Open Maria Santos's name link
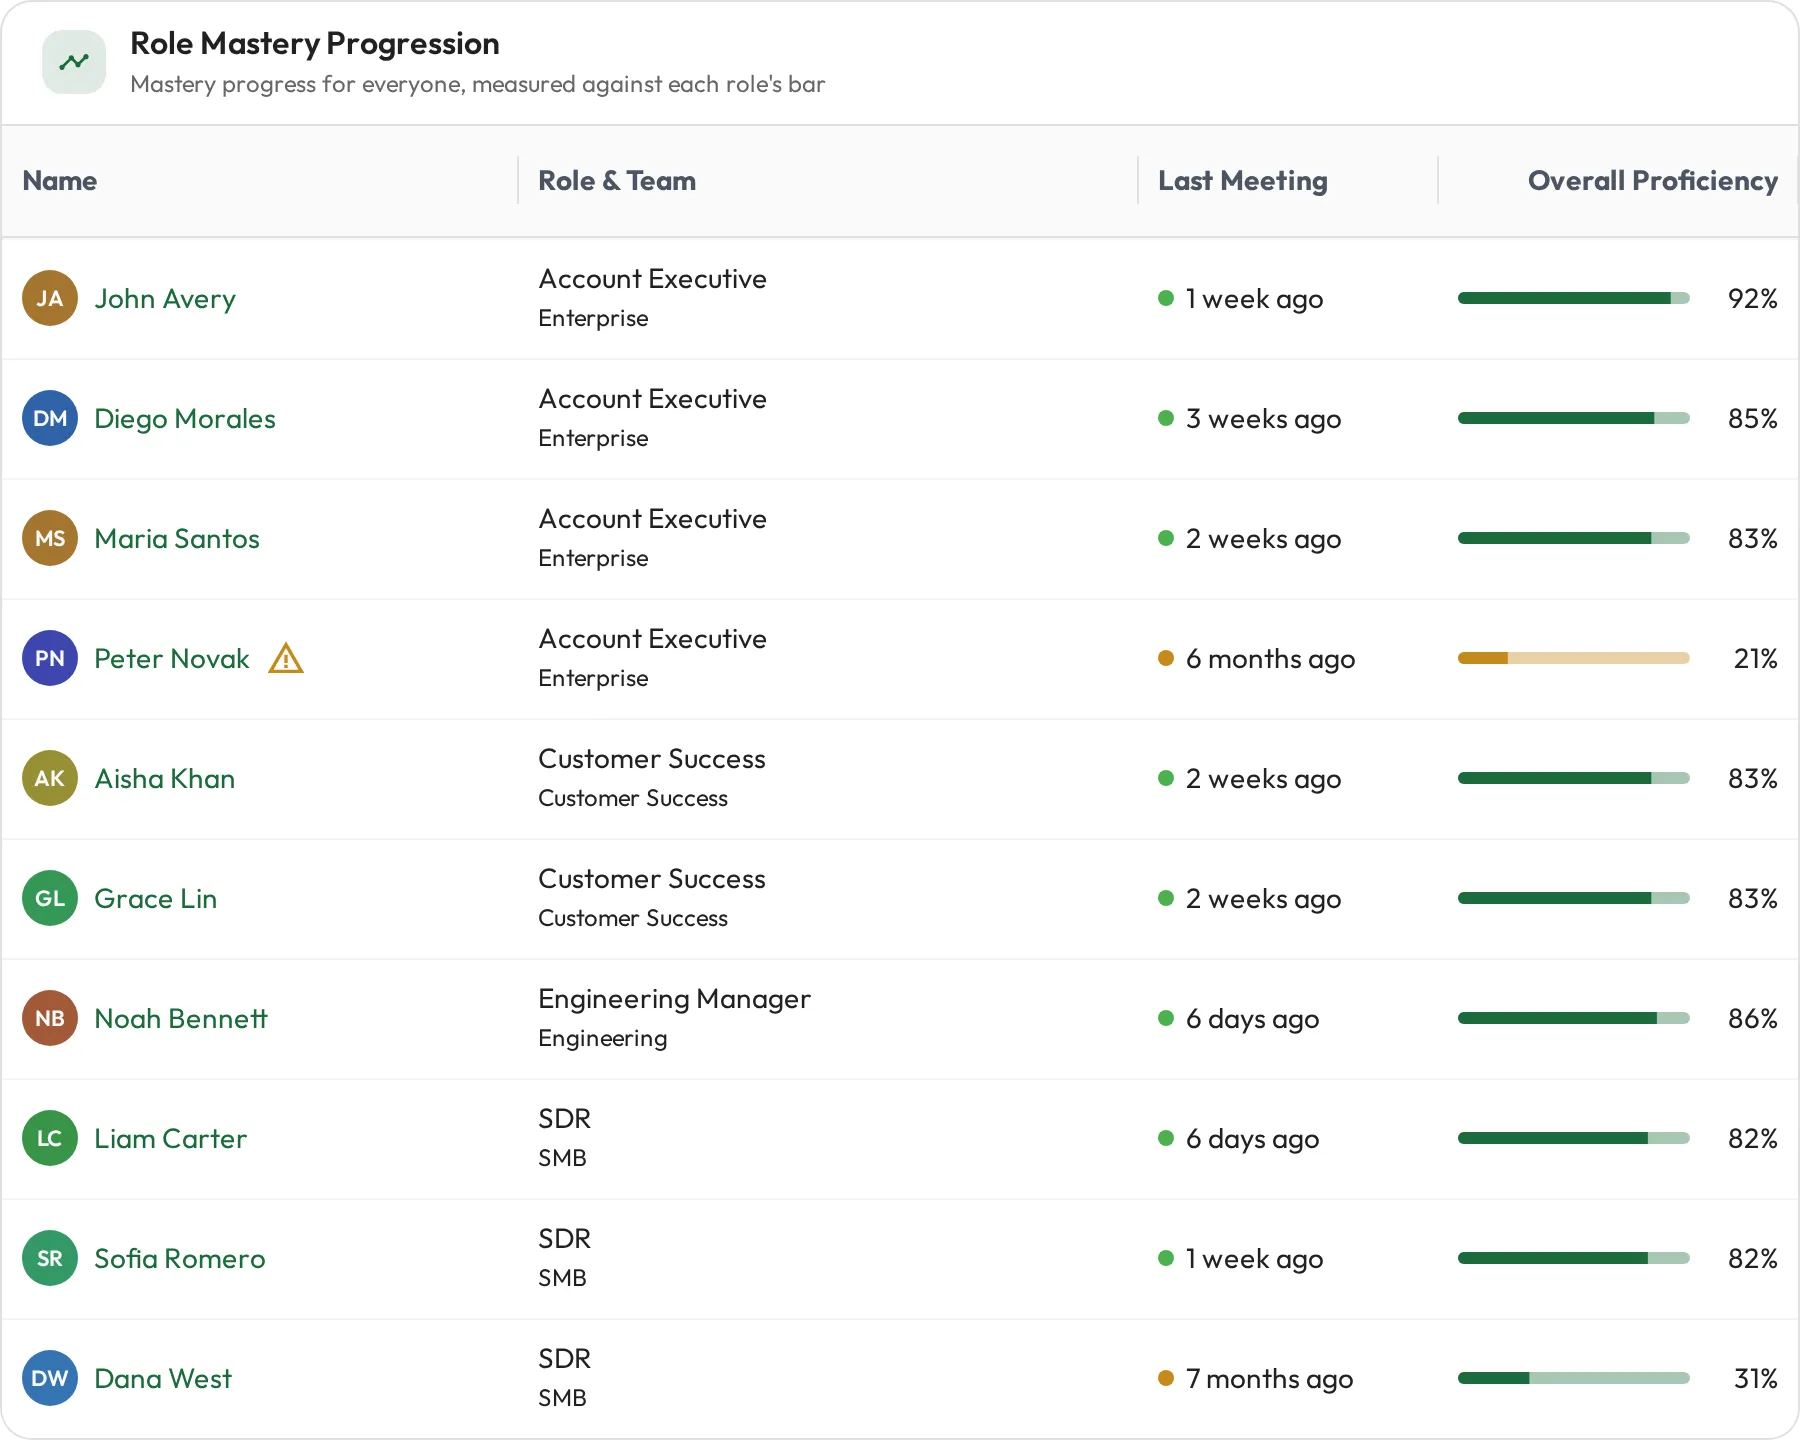 click(x=177, y=538)
